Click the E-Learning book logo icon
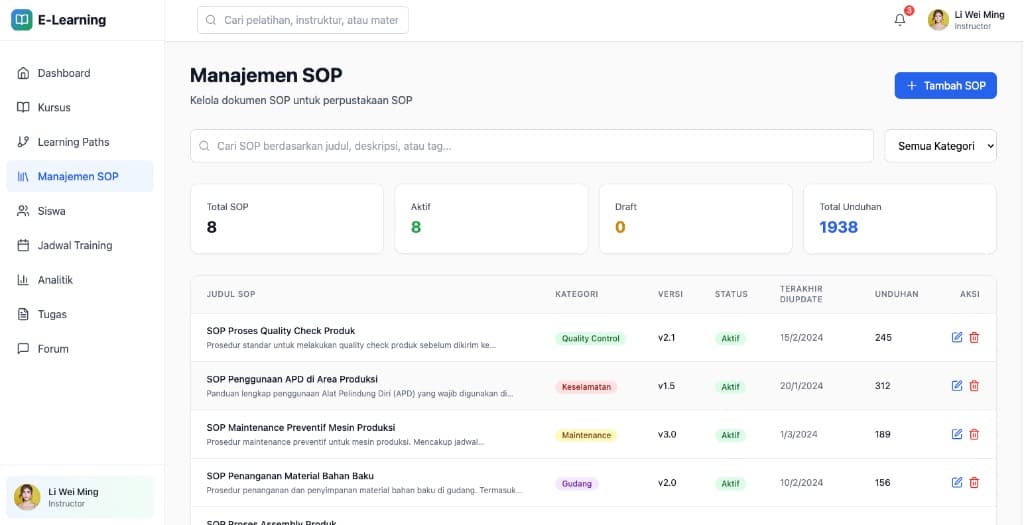 21,20
